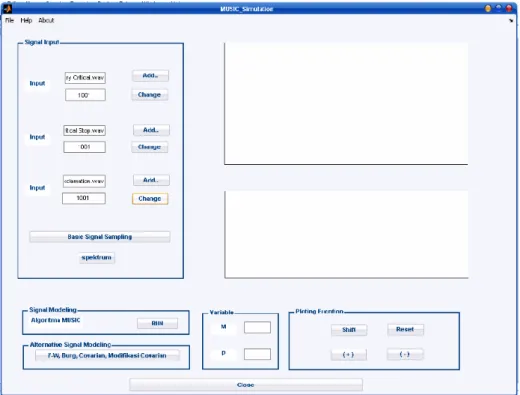This screenshot has height=395, width=520.
Task: Click Add button for first input
Action: [x=150, y=76]
